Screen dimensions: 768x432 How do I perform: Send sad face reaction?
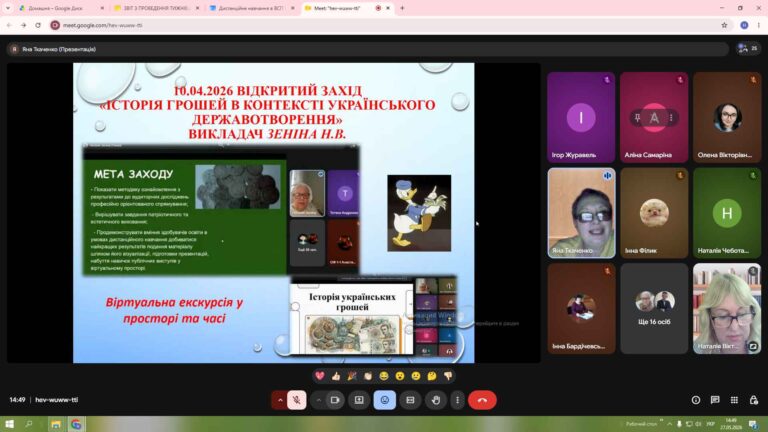tap(416, 376)
